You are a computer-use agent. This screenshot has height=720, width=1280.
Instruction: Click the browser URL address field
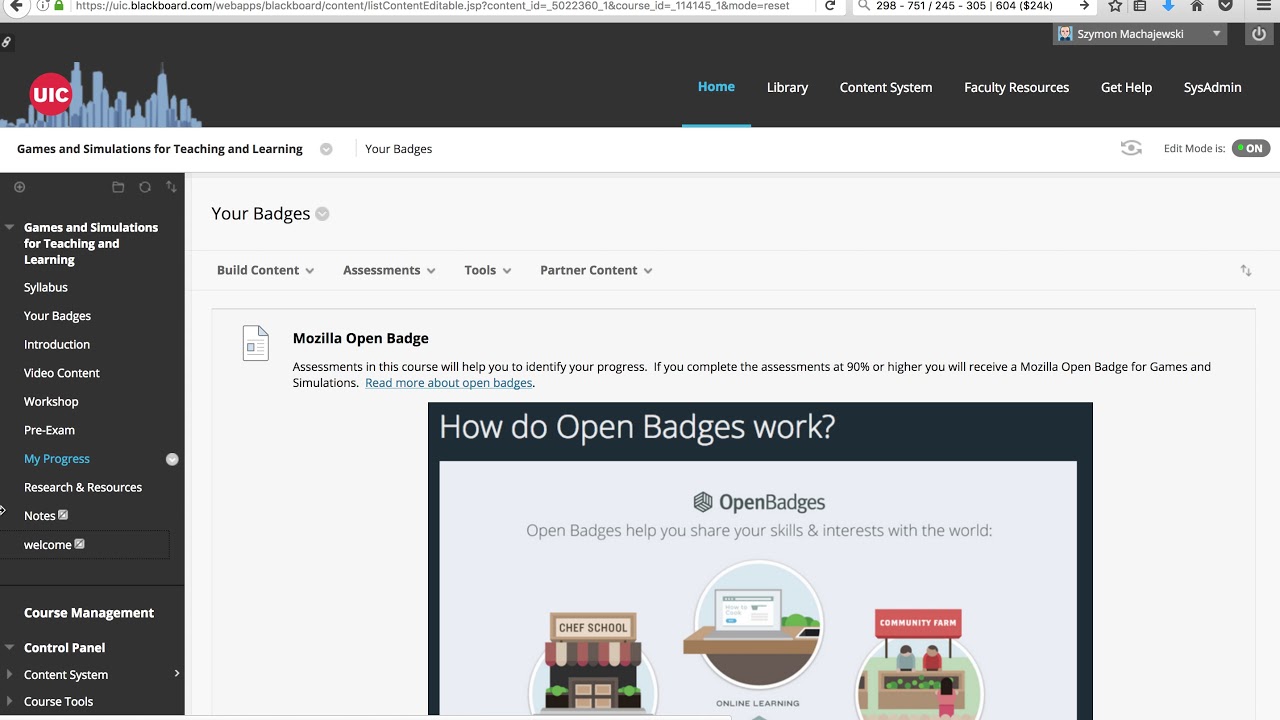pyautogui.click(x=430, y=6)
